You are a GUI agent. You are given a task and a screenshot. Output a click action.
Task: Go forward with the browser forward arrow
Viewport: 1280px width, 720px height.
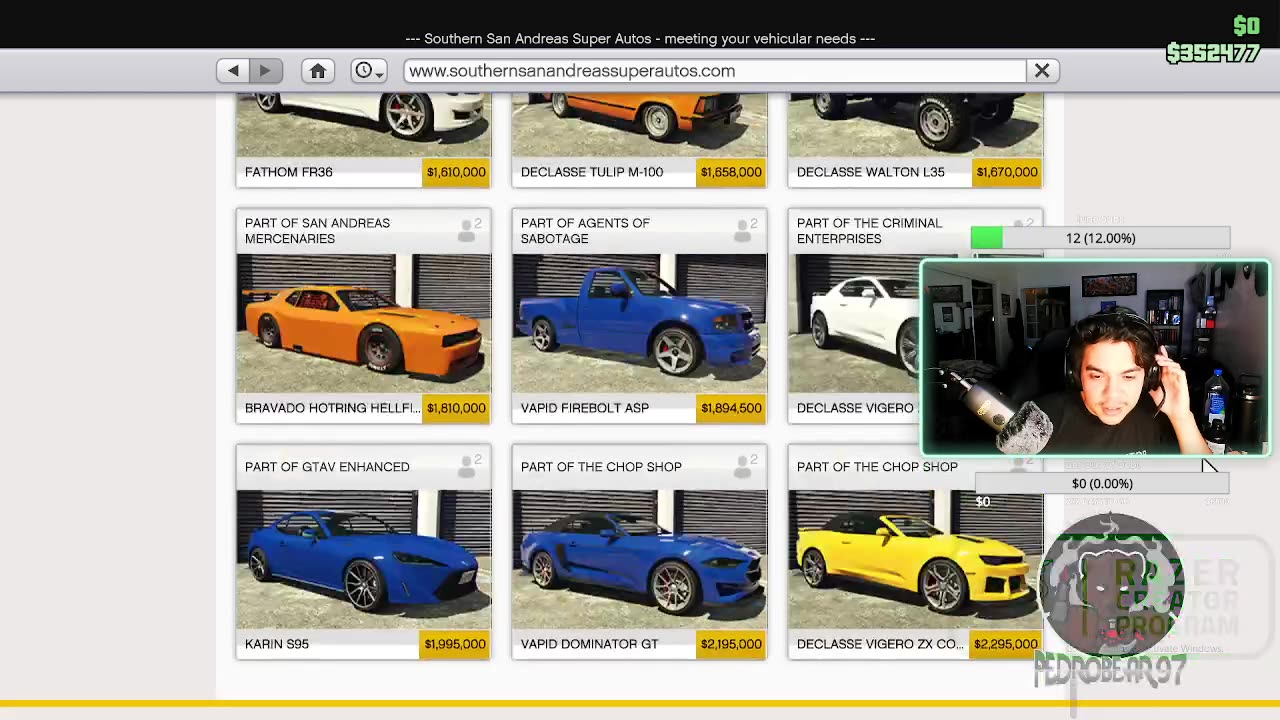click(x=265, y=71)
